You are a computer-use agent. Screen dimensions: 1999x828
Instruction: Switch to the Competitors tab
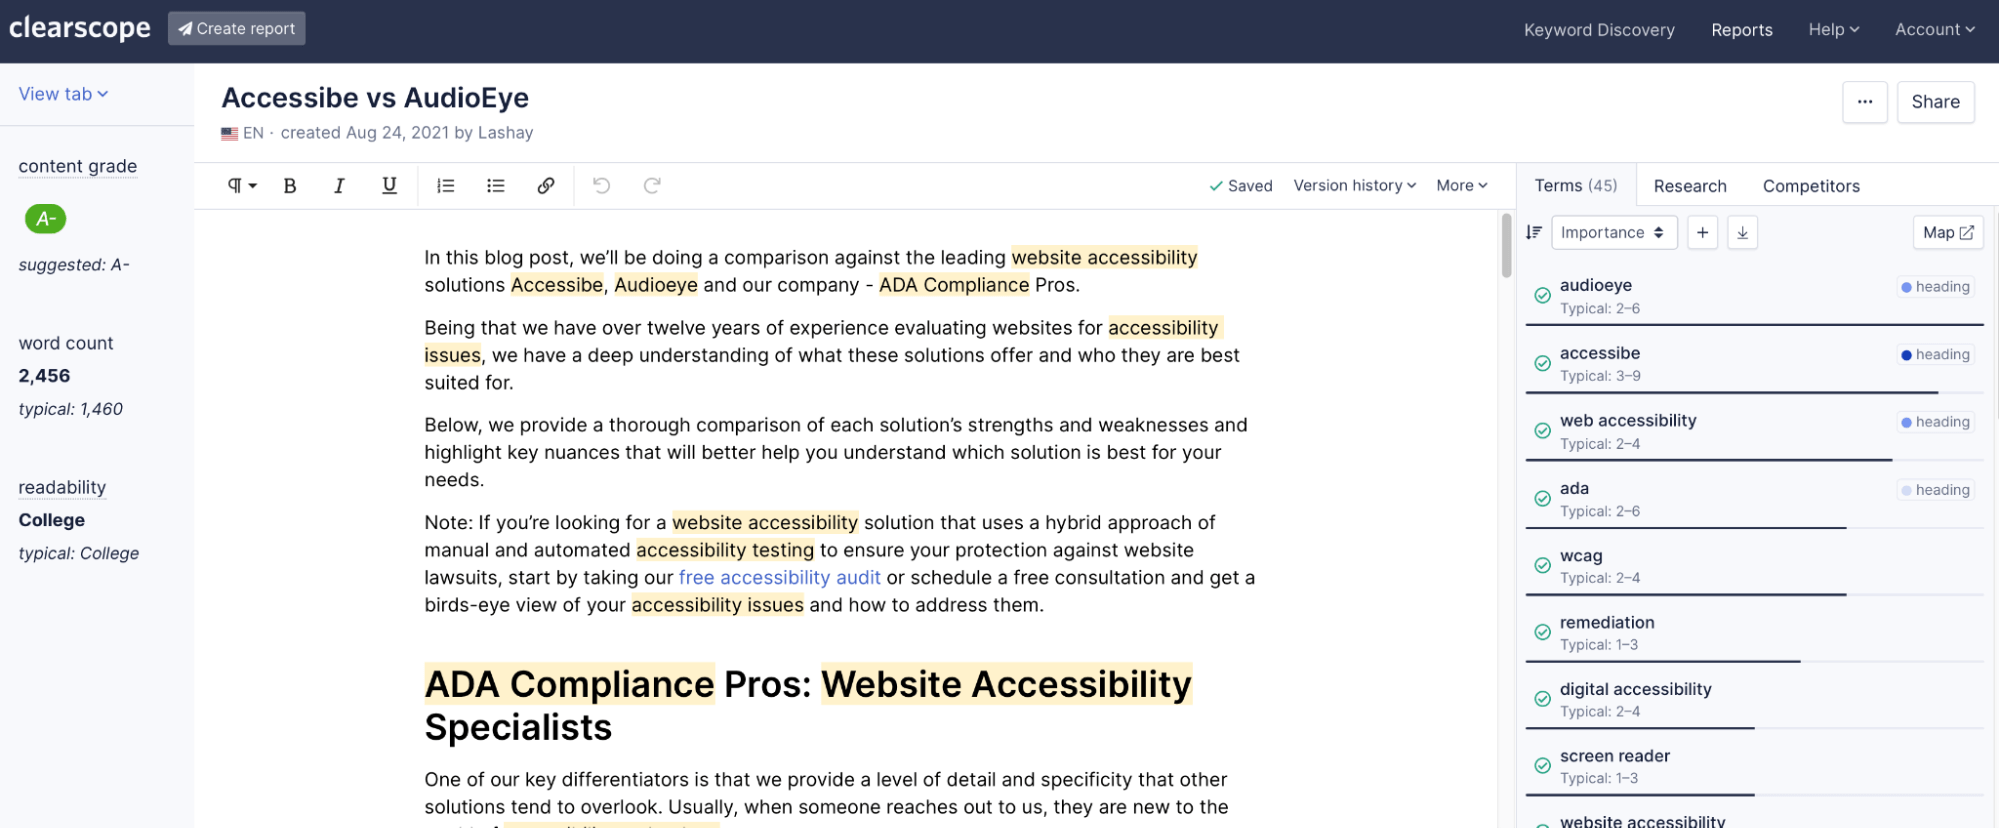pyautogui.click(x=1811, y=186)
